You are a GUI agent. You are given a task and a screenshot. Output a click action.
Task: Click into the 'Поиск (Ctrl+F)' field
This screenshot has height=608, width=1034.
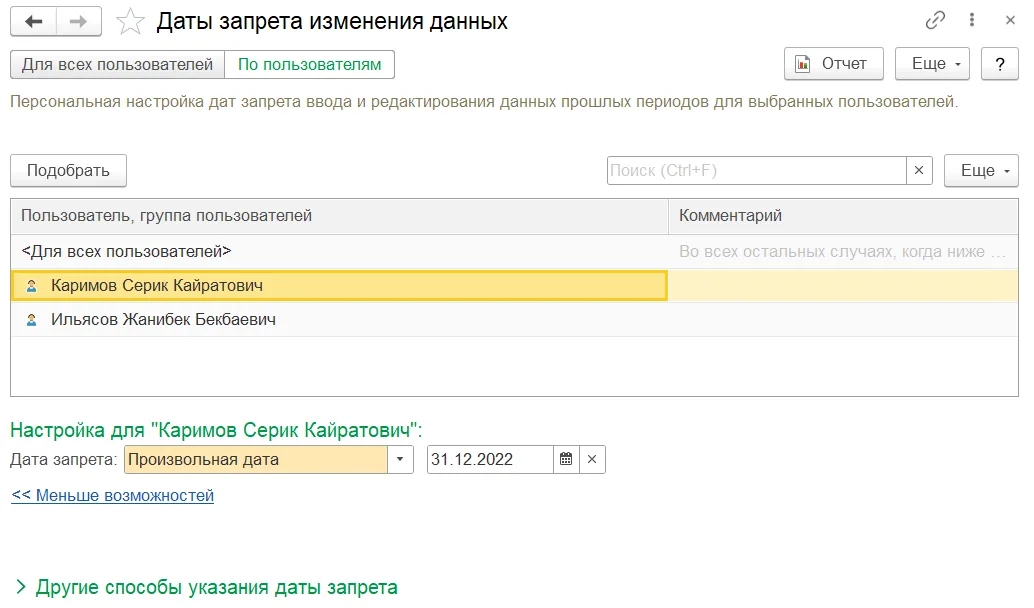tap(756, 171)
